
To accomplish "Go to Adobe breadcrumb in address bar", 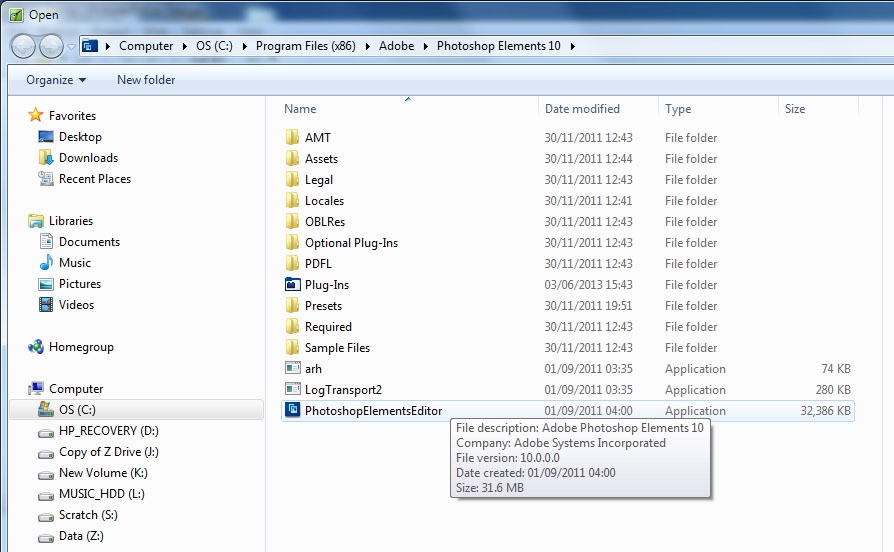I will click(x=397, y=46).
